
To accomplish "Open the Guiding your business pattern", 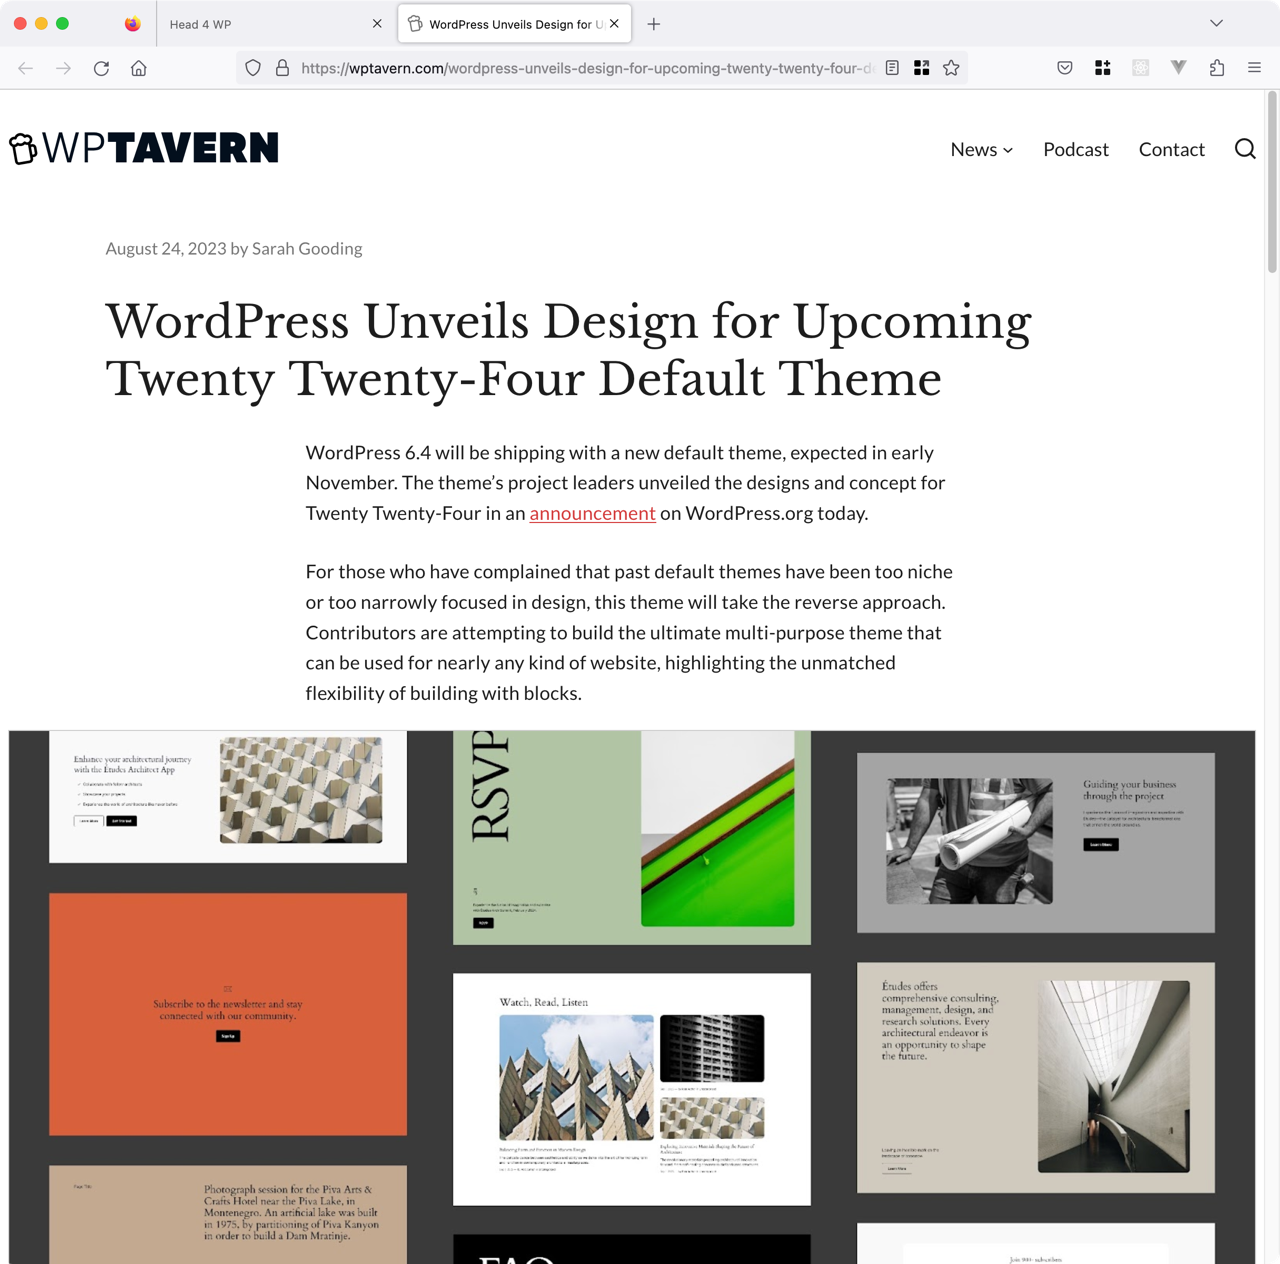I will 1036,843.
